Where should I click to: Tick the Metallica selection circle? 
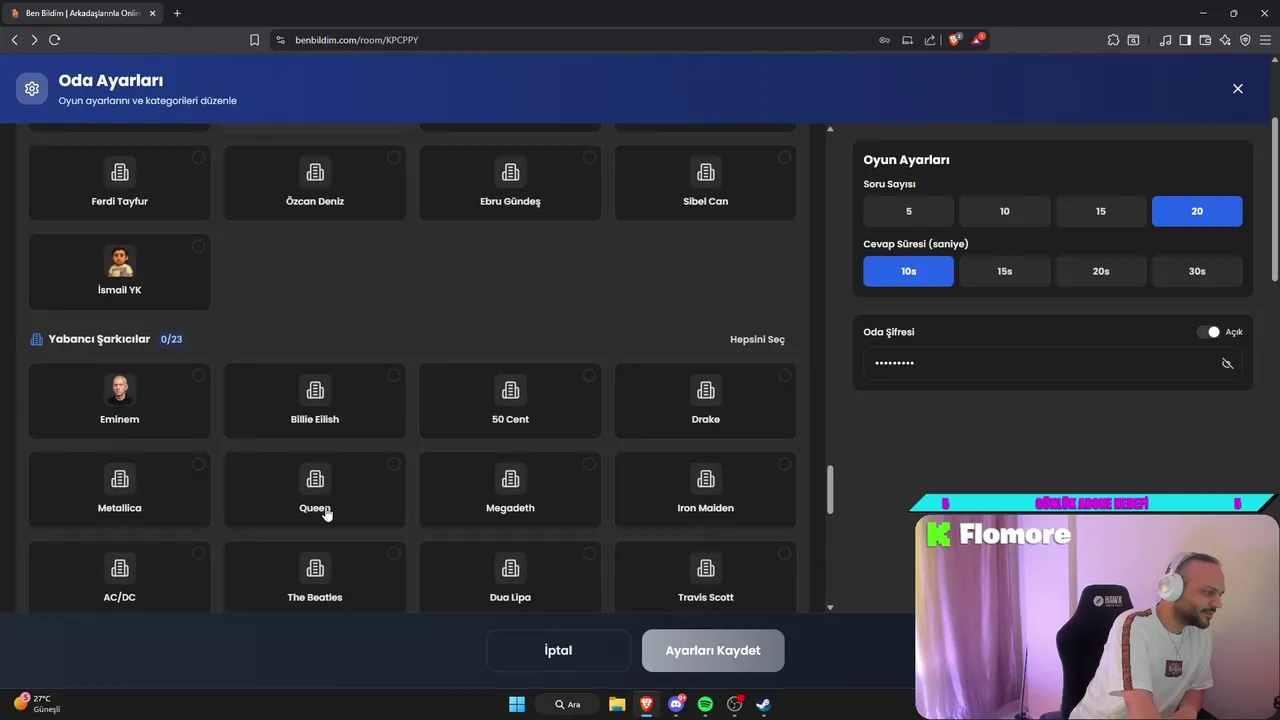pyautogui.click(x=198, y=464)
